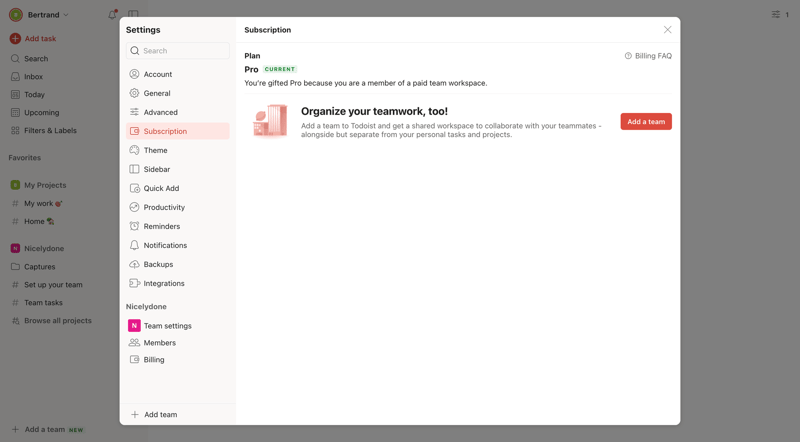The height and width of the screenshot is (442, 800).
Task: Open Integrations settings
Action: pos(178,283)
